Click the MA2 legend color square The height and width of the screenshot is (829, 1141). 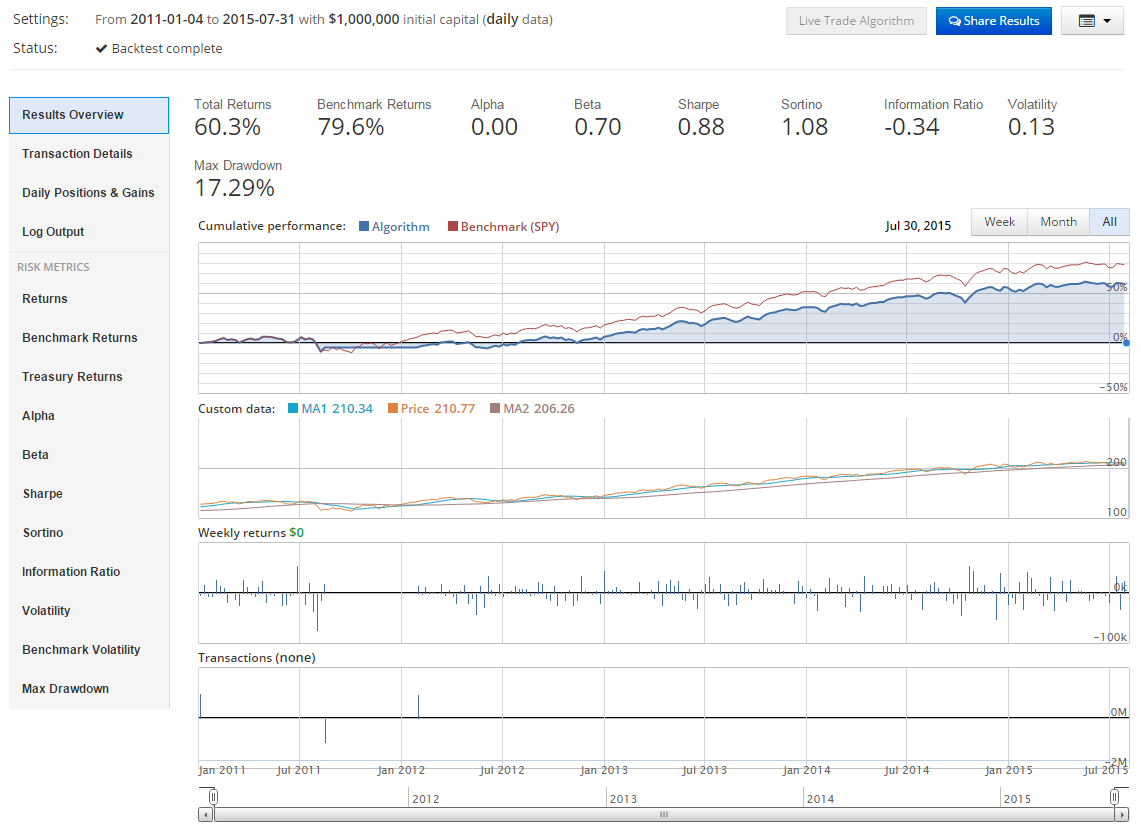click(495, 409)
